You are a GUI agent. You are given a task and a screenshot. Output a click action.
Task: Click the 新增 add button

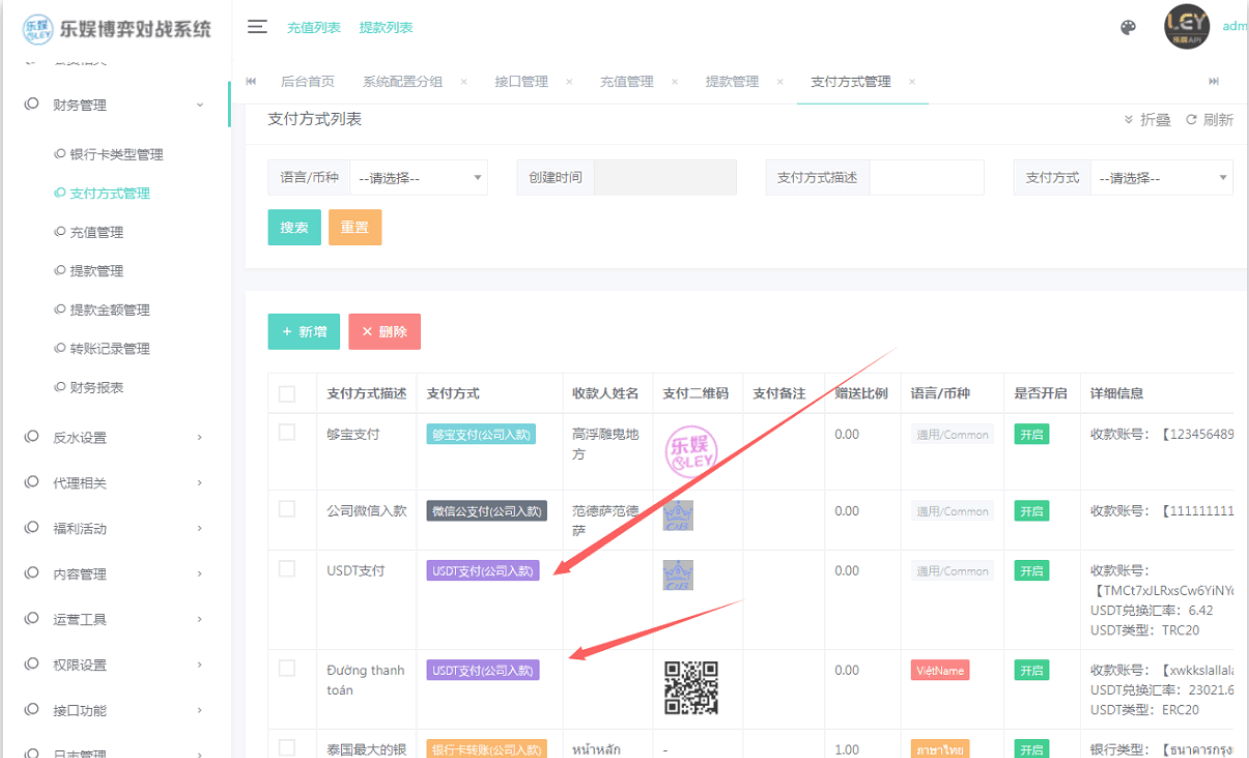[304, 332]
